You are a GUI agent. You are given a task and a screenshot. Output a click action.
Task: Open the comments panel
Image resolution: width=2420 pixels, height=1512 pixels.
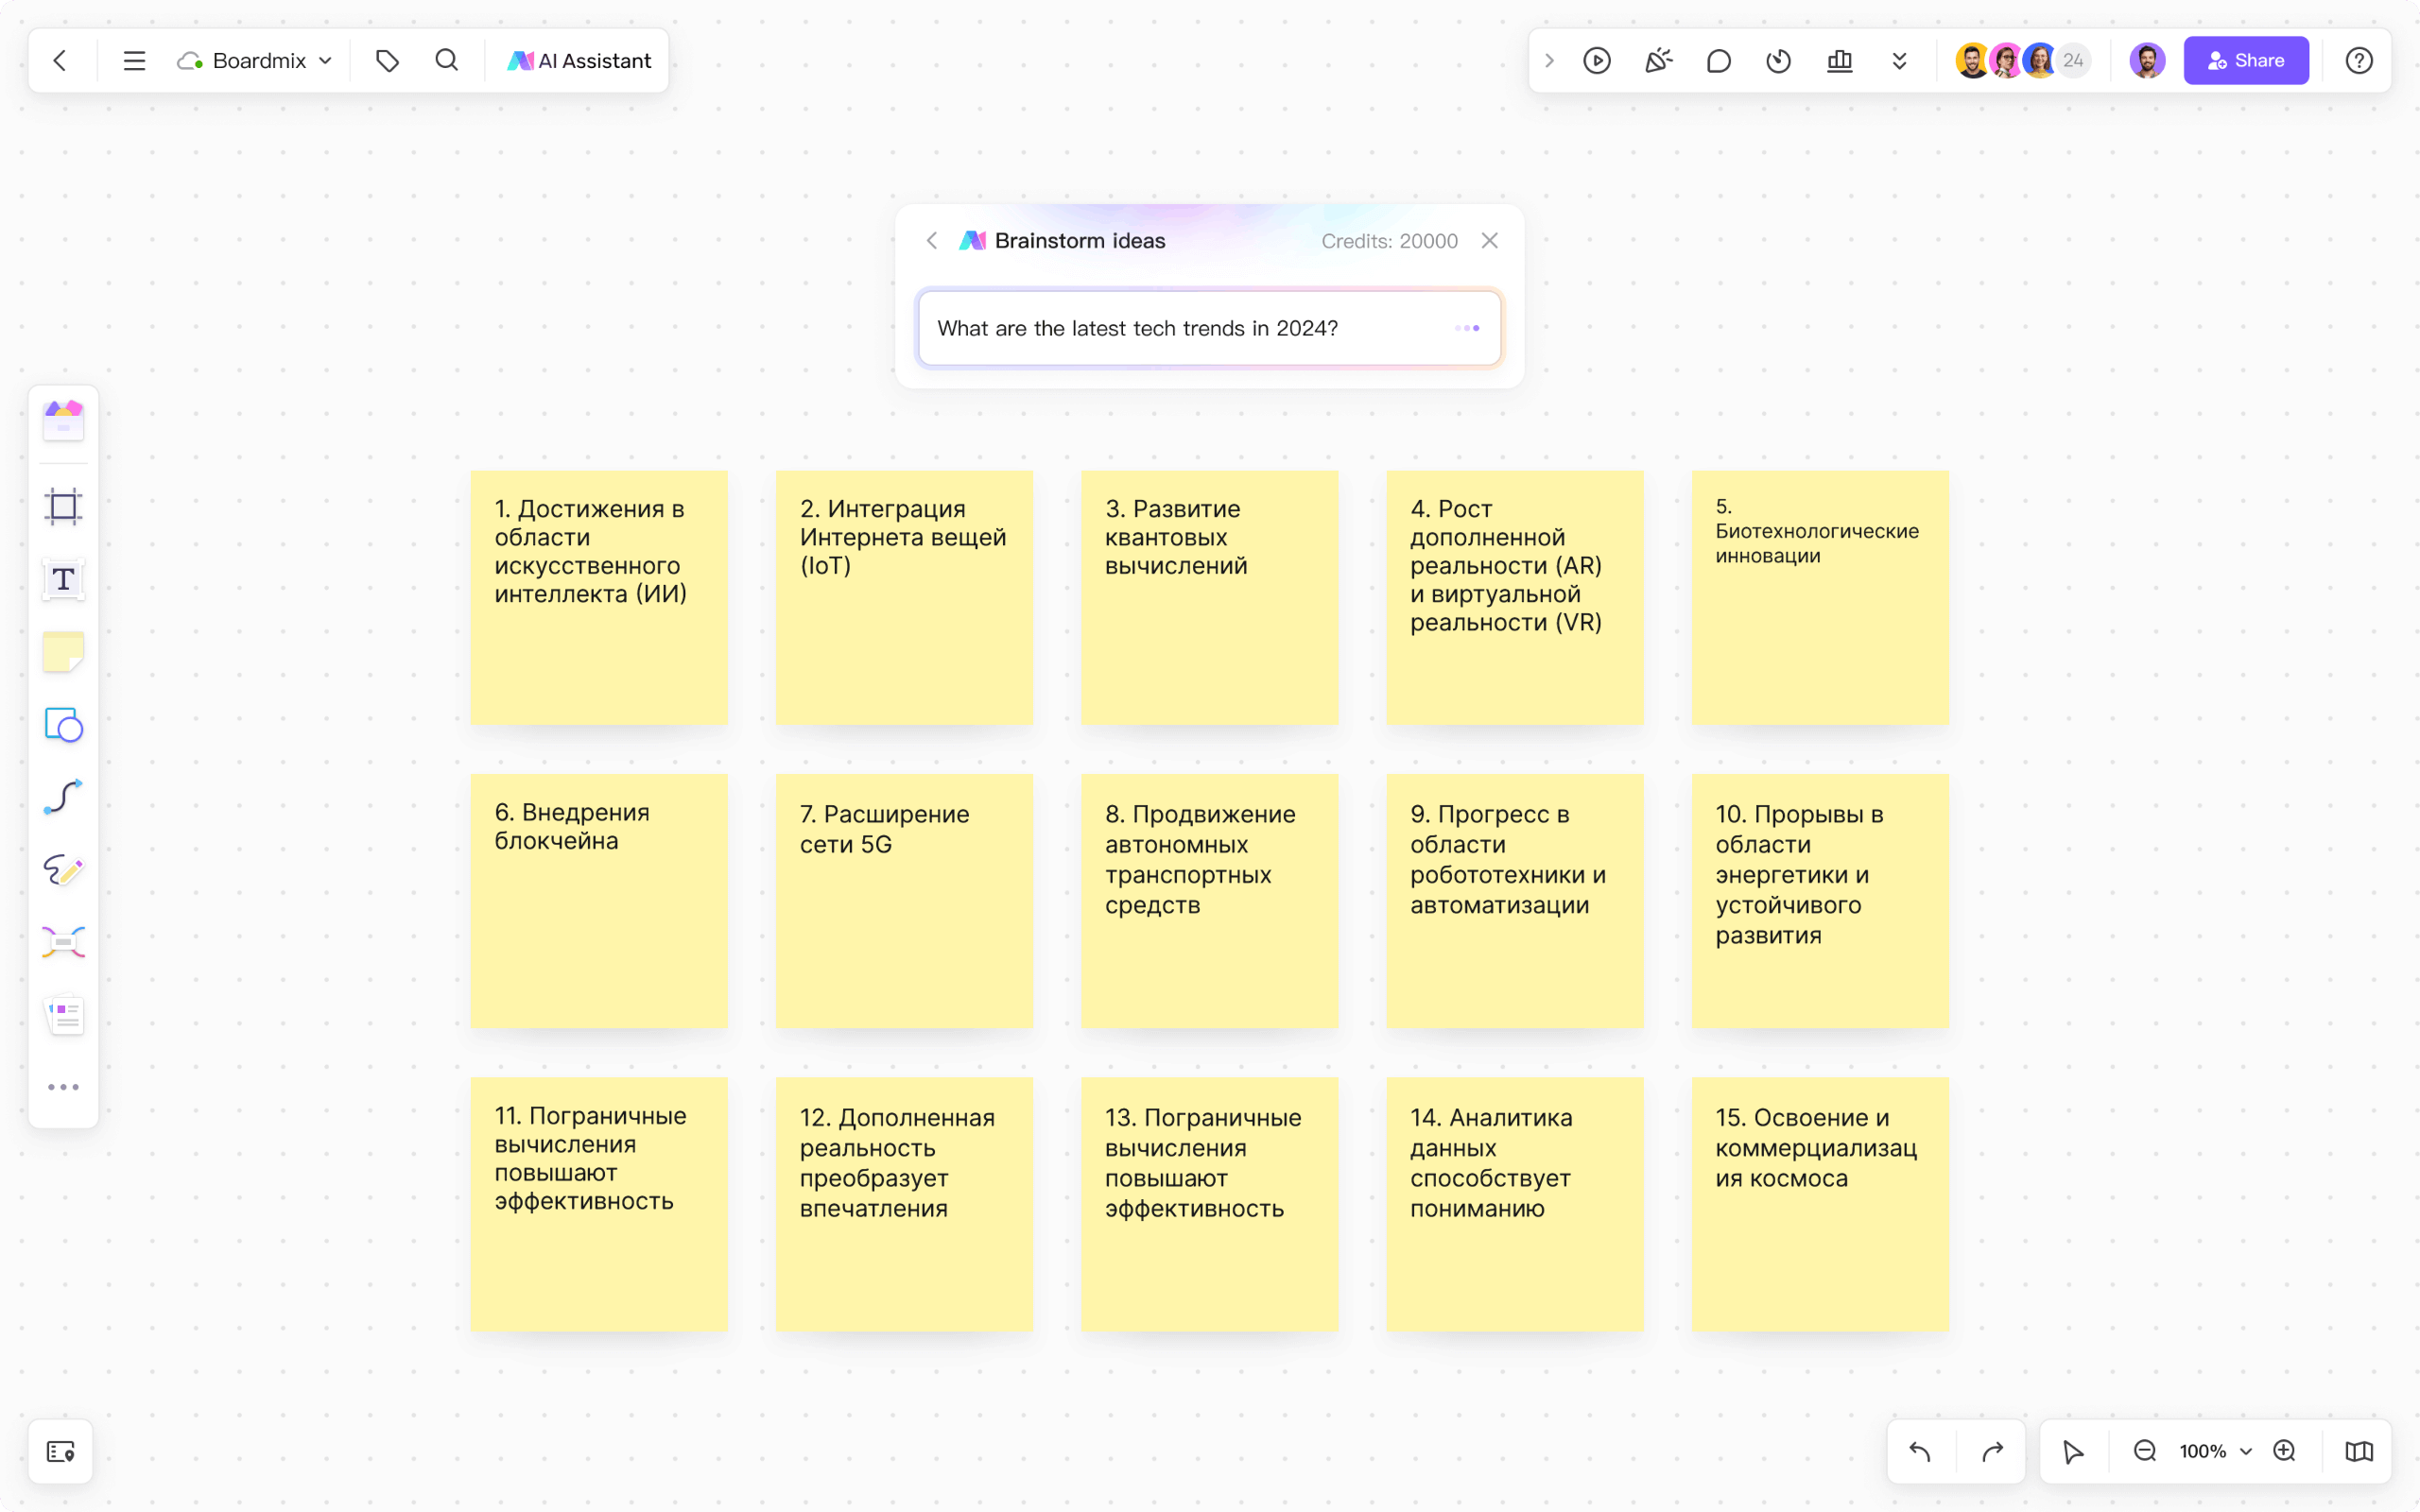tap(1717, 60)
